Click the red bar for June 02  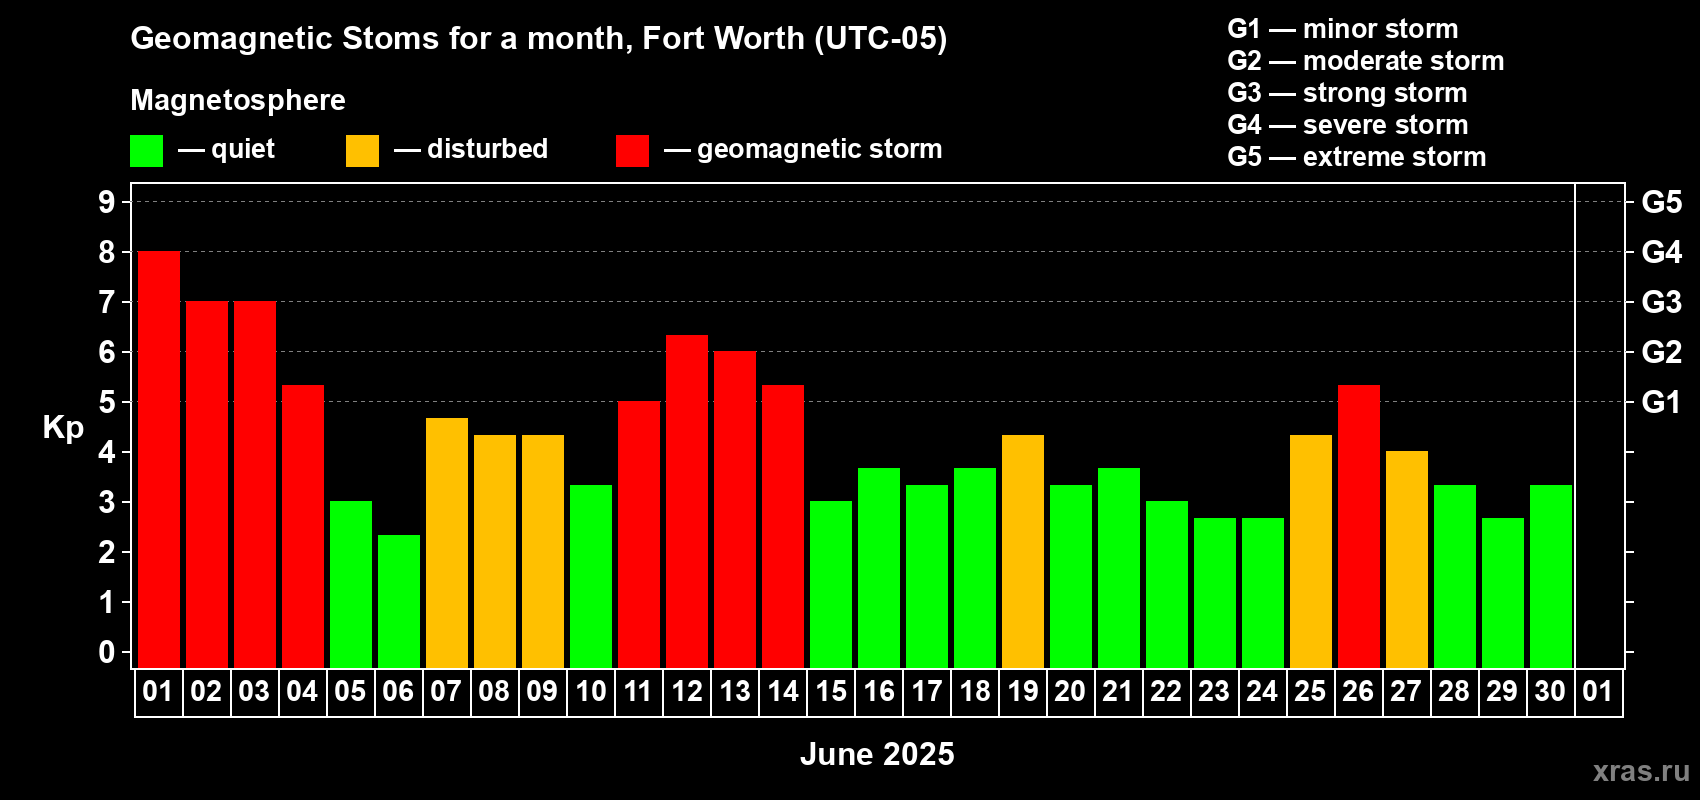pyautogui.click(x=207, y=484)
